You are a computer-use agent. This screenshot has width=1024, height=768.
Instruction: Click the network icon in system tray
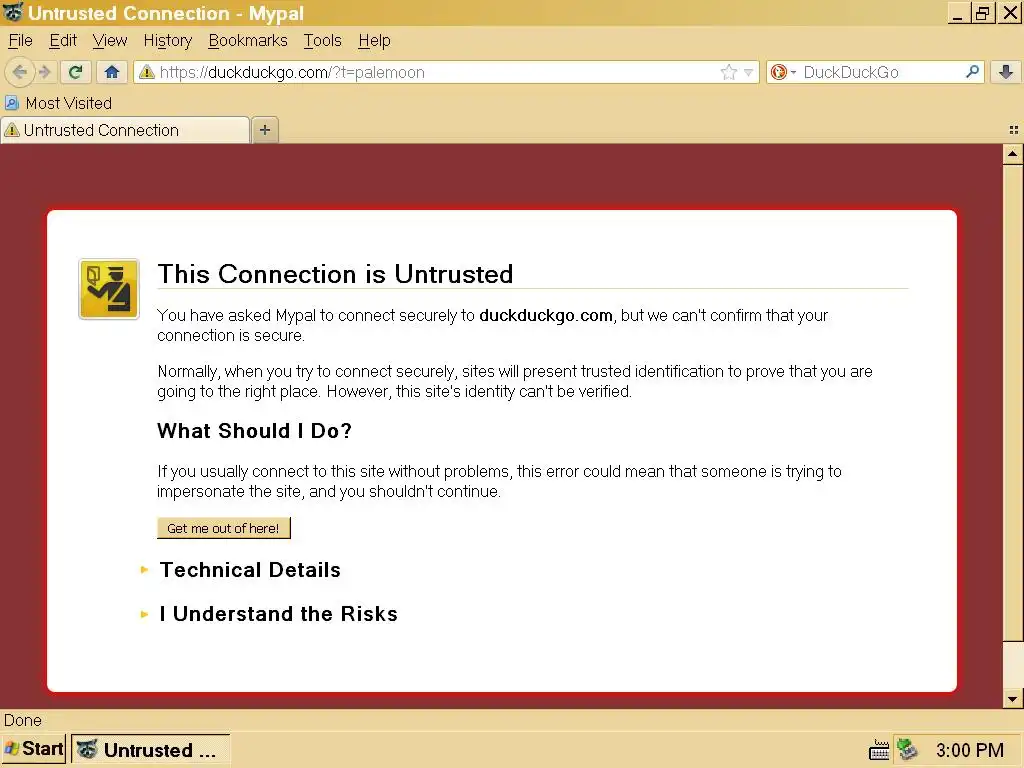[907, 749]
